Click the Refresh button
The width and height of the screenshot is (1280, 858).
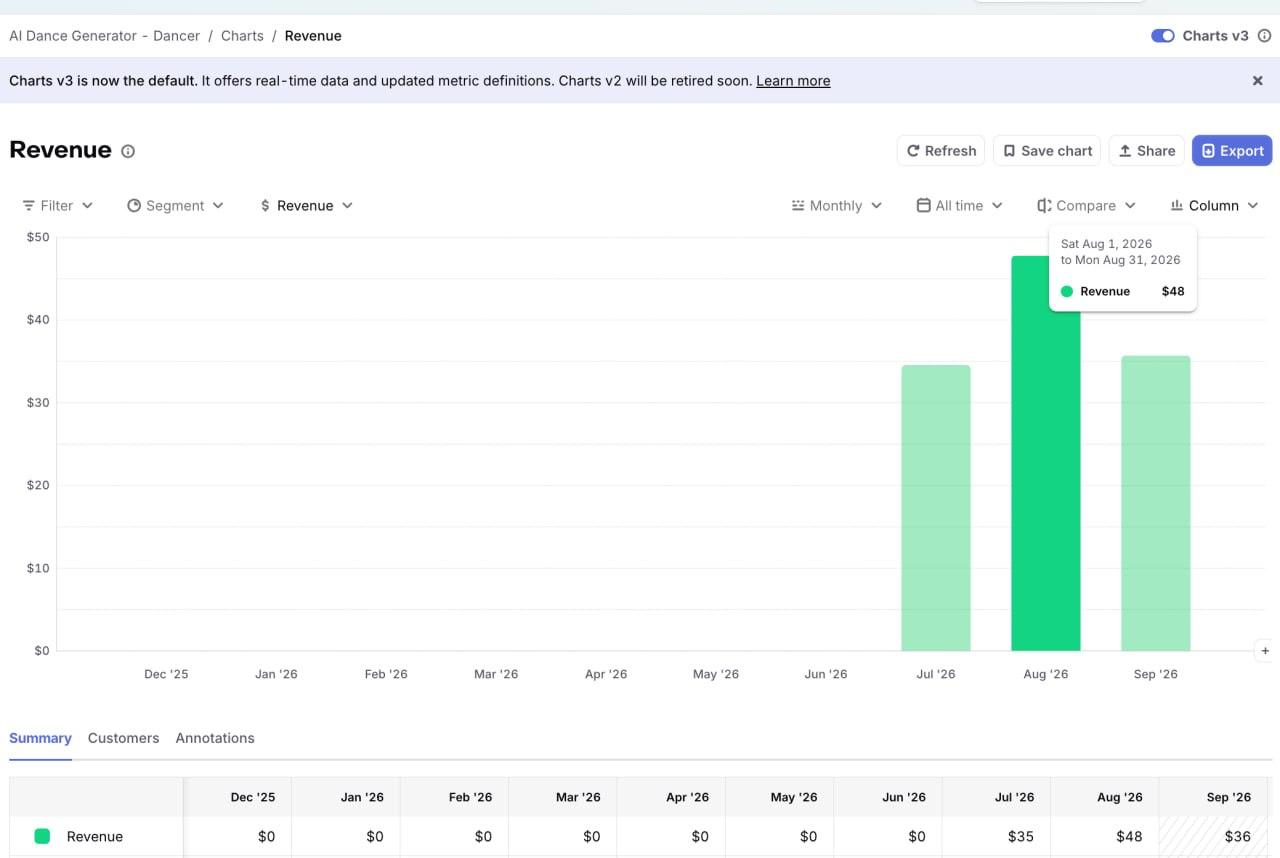point(941,151)
